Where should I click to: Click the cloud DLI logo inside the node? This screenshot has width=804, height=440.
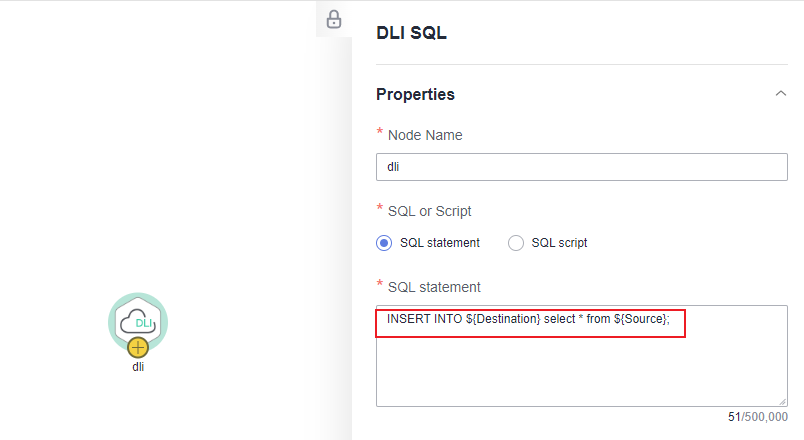coord(138,322)
